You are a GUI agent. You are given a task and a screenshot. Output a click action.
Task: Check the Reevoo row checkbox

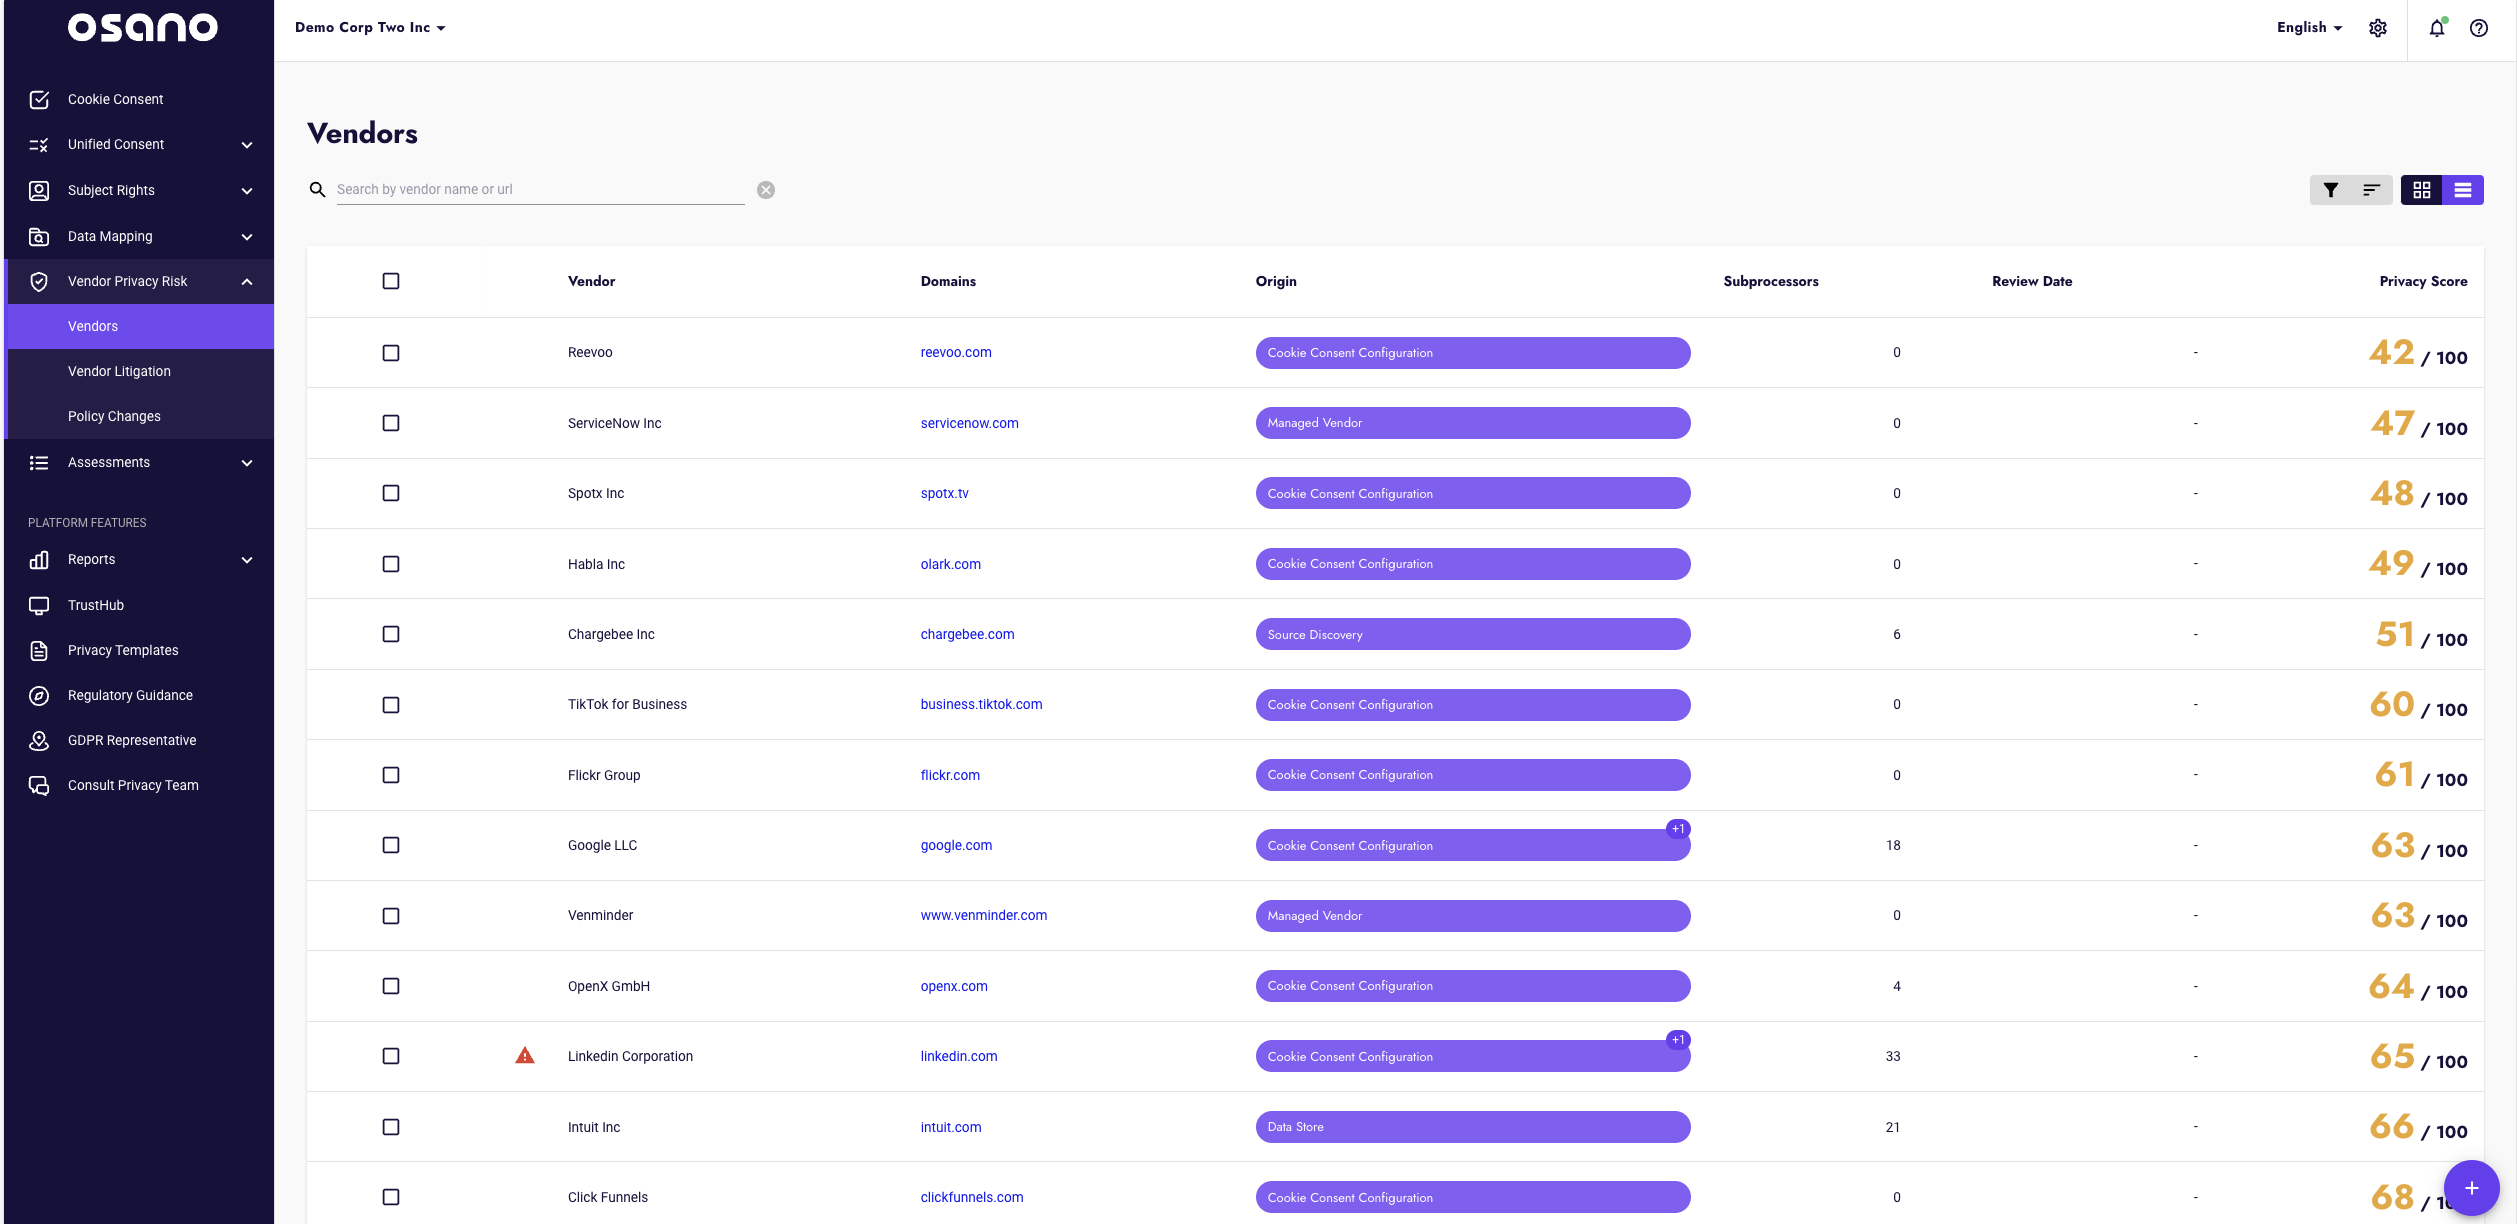point(391,353)
